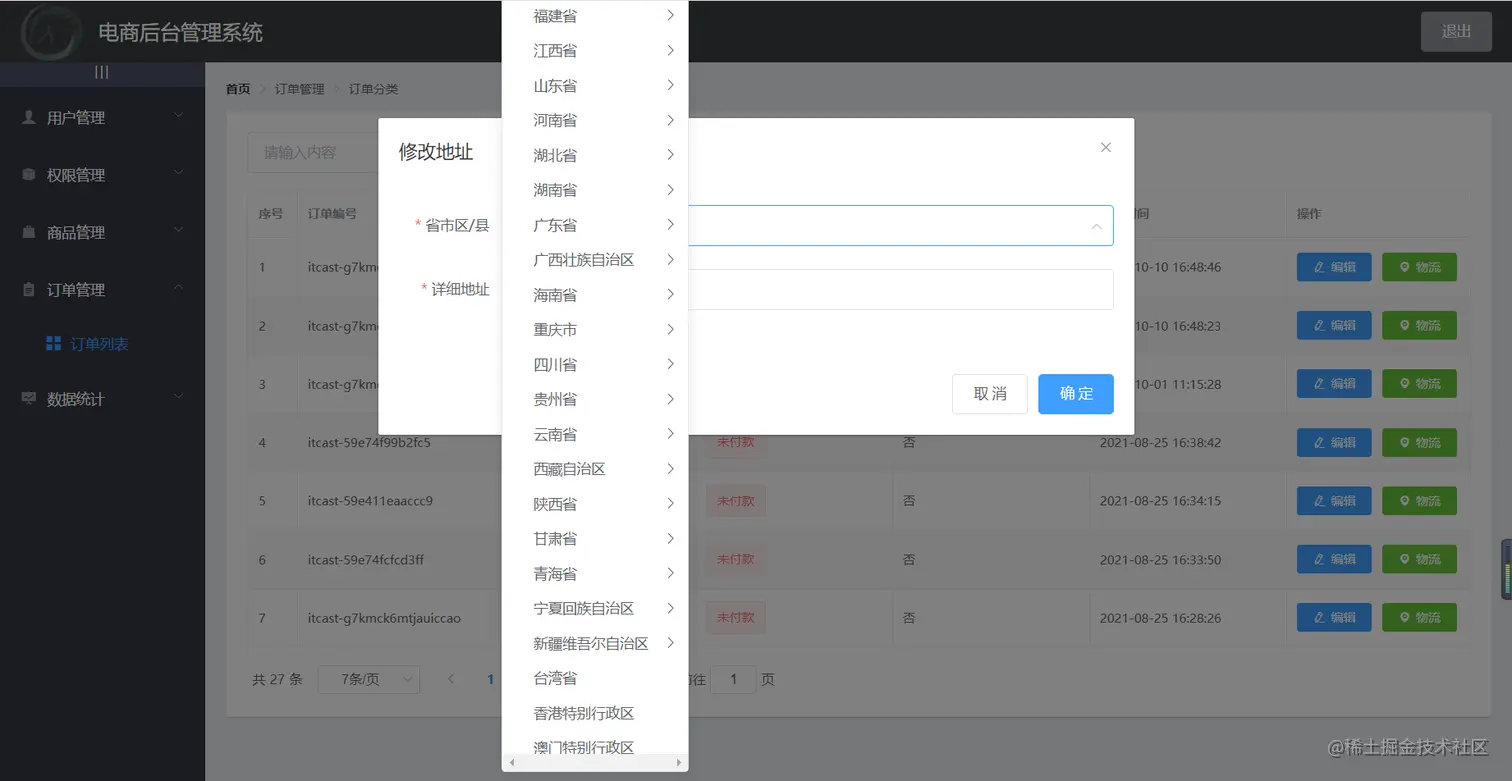Click the 退出 logout button
1512x781 pixels.
point(1456,31)
